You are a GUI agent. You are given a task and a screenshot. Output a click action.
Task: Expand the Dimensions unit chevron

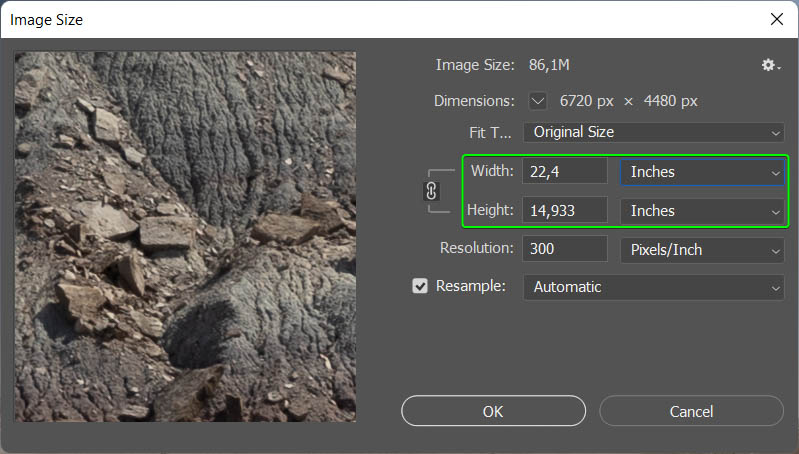pyautogui.click(x=538, y=101)
